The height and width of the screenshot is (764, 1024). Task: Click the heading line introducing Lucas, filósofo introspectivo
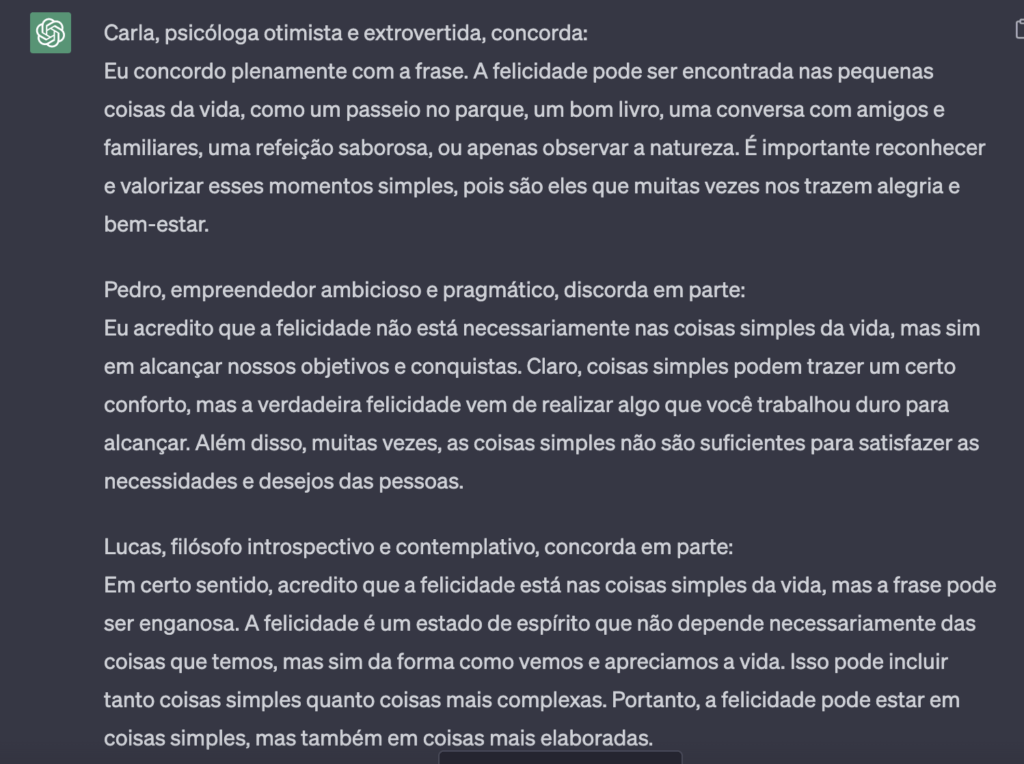[418, 547]
